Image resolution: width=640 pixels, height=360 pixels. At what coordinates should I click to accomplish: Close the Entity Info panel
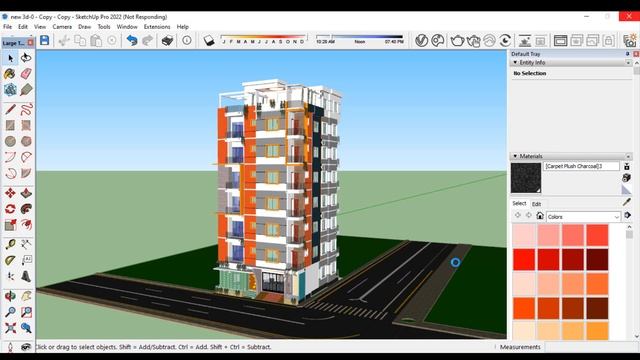628,62
